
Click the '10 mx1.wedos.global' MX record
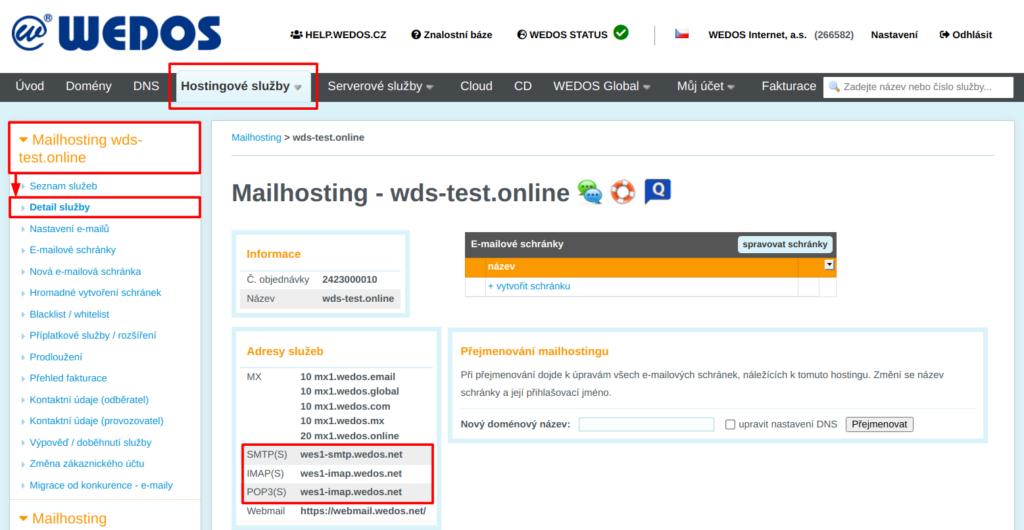[x=349, y=392]
